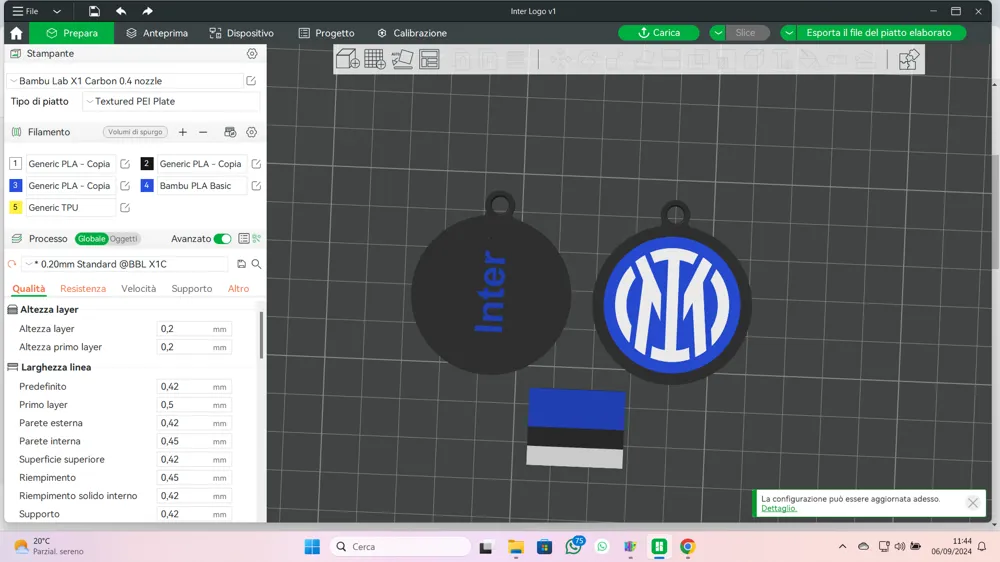Open the Generic TPU filament combo
The image size is (1000, 562).
70,207
